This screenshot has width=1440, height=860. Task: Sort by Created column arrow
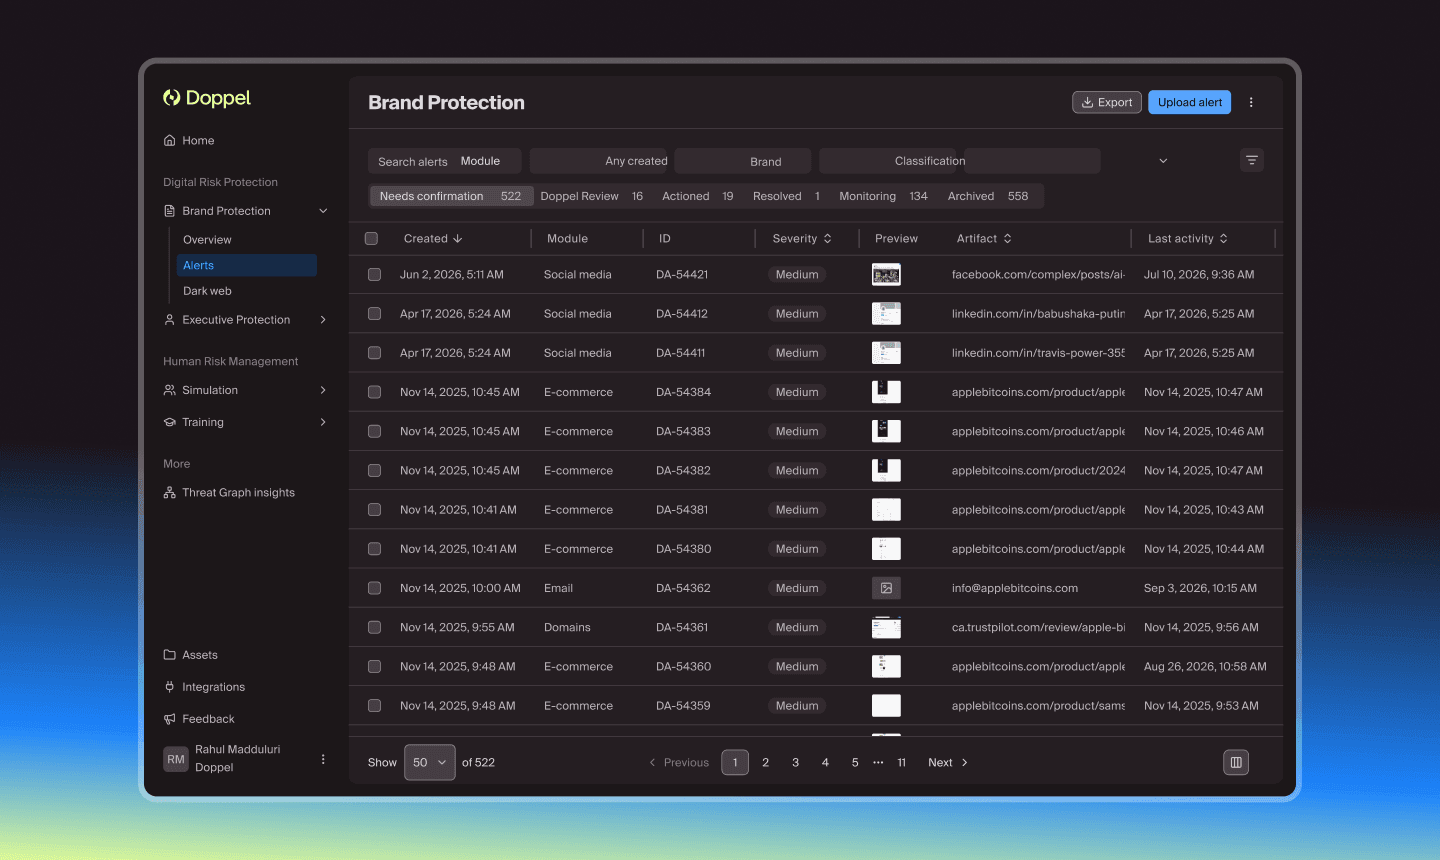[x=458, y=239]
